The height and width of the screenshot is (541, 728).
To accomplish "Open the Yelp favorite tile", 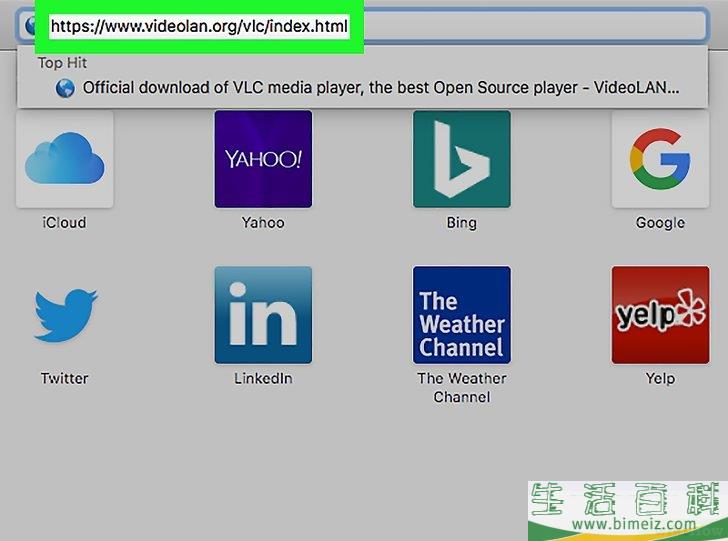I will coord(660,315).
